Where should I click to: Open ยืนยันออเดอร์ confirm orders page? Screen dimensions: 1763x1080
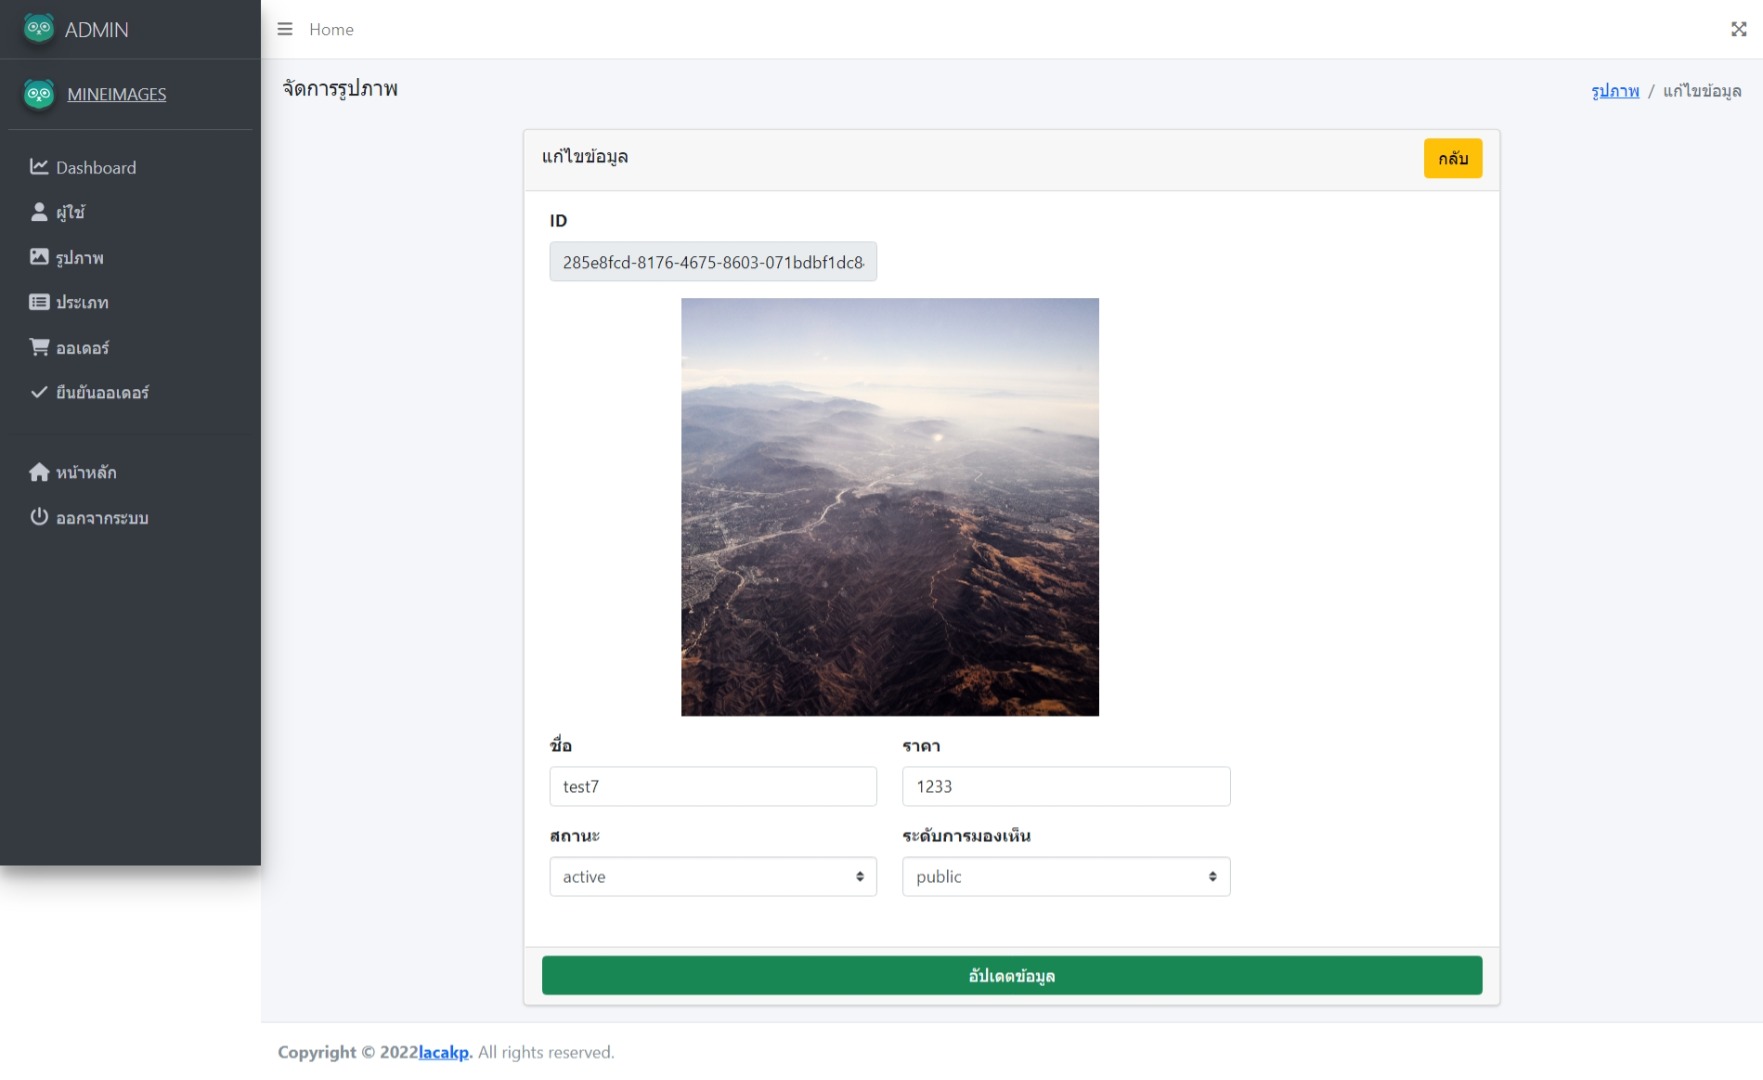130,392
